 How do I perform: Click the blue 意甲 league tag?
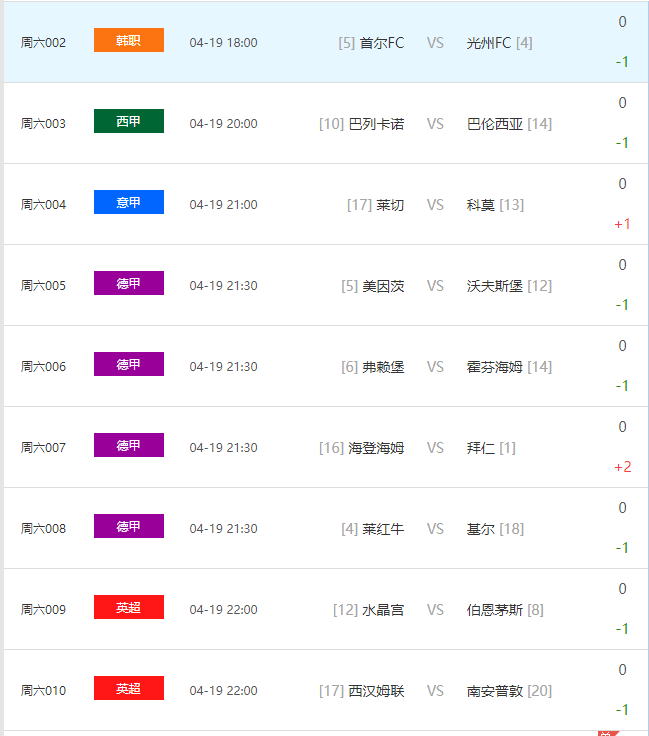click(128, 203)
